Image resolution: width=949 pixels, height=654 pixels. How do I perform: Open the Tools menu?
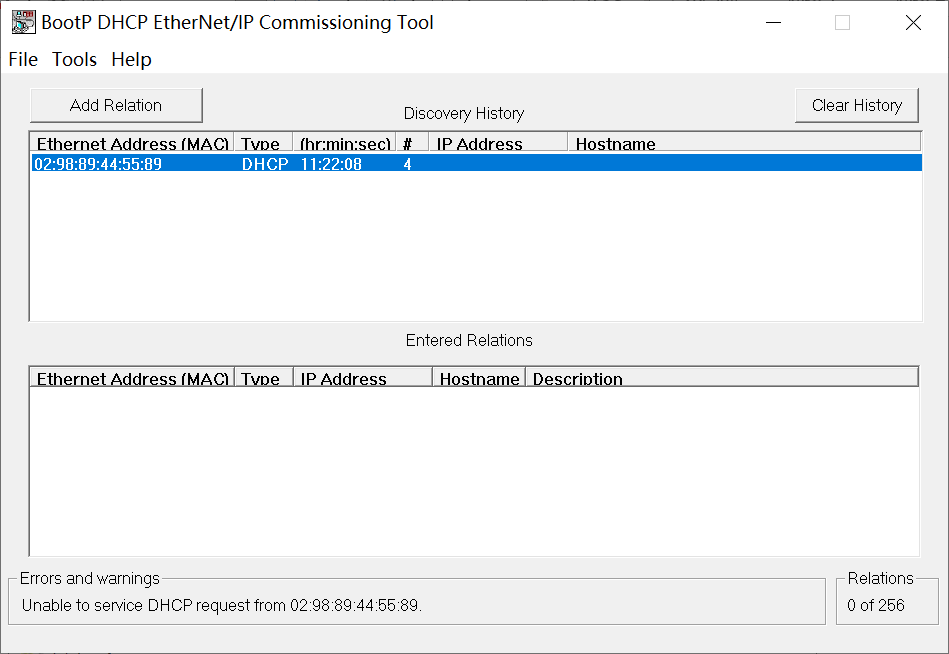[75, 60]
